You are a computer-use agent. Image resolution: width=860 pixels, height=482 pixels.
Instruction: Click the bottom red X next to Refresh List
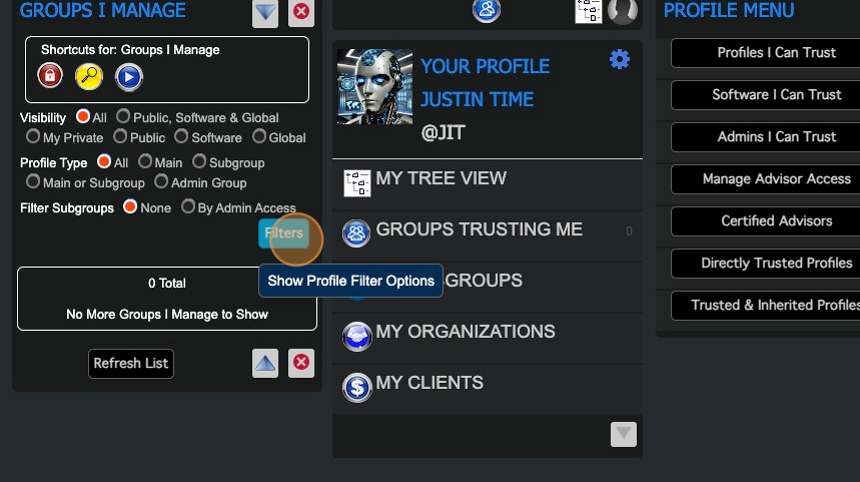coord(301,362)
